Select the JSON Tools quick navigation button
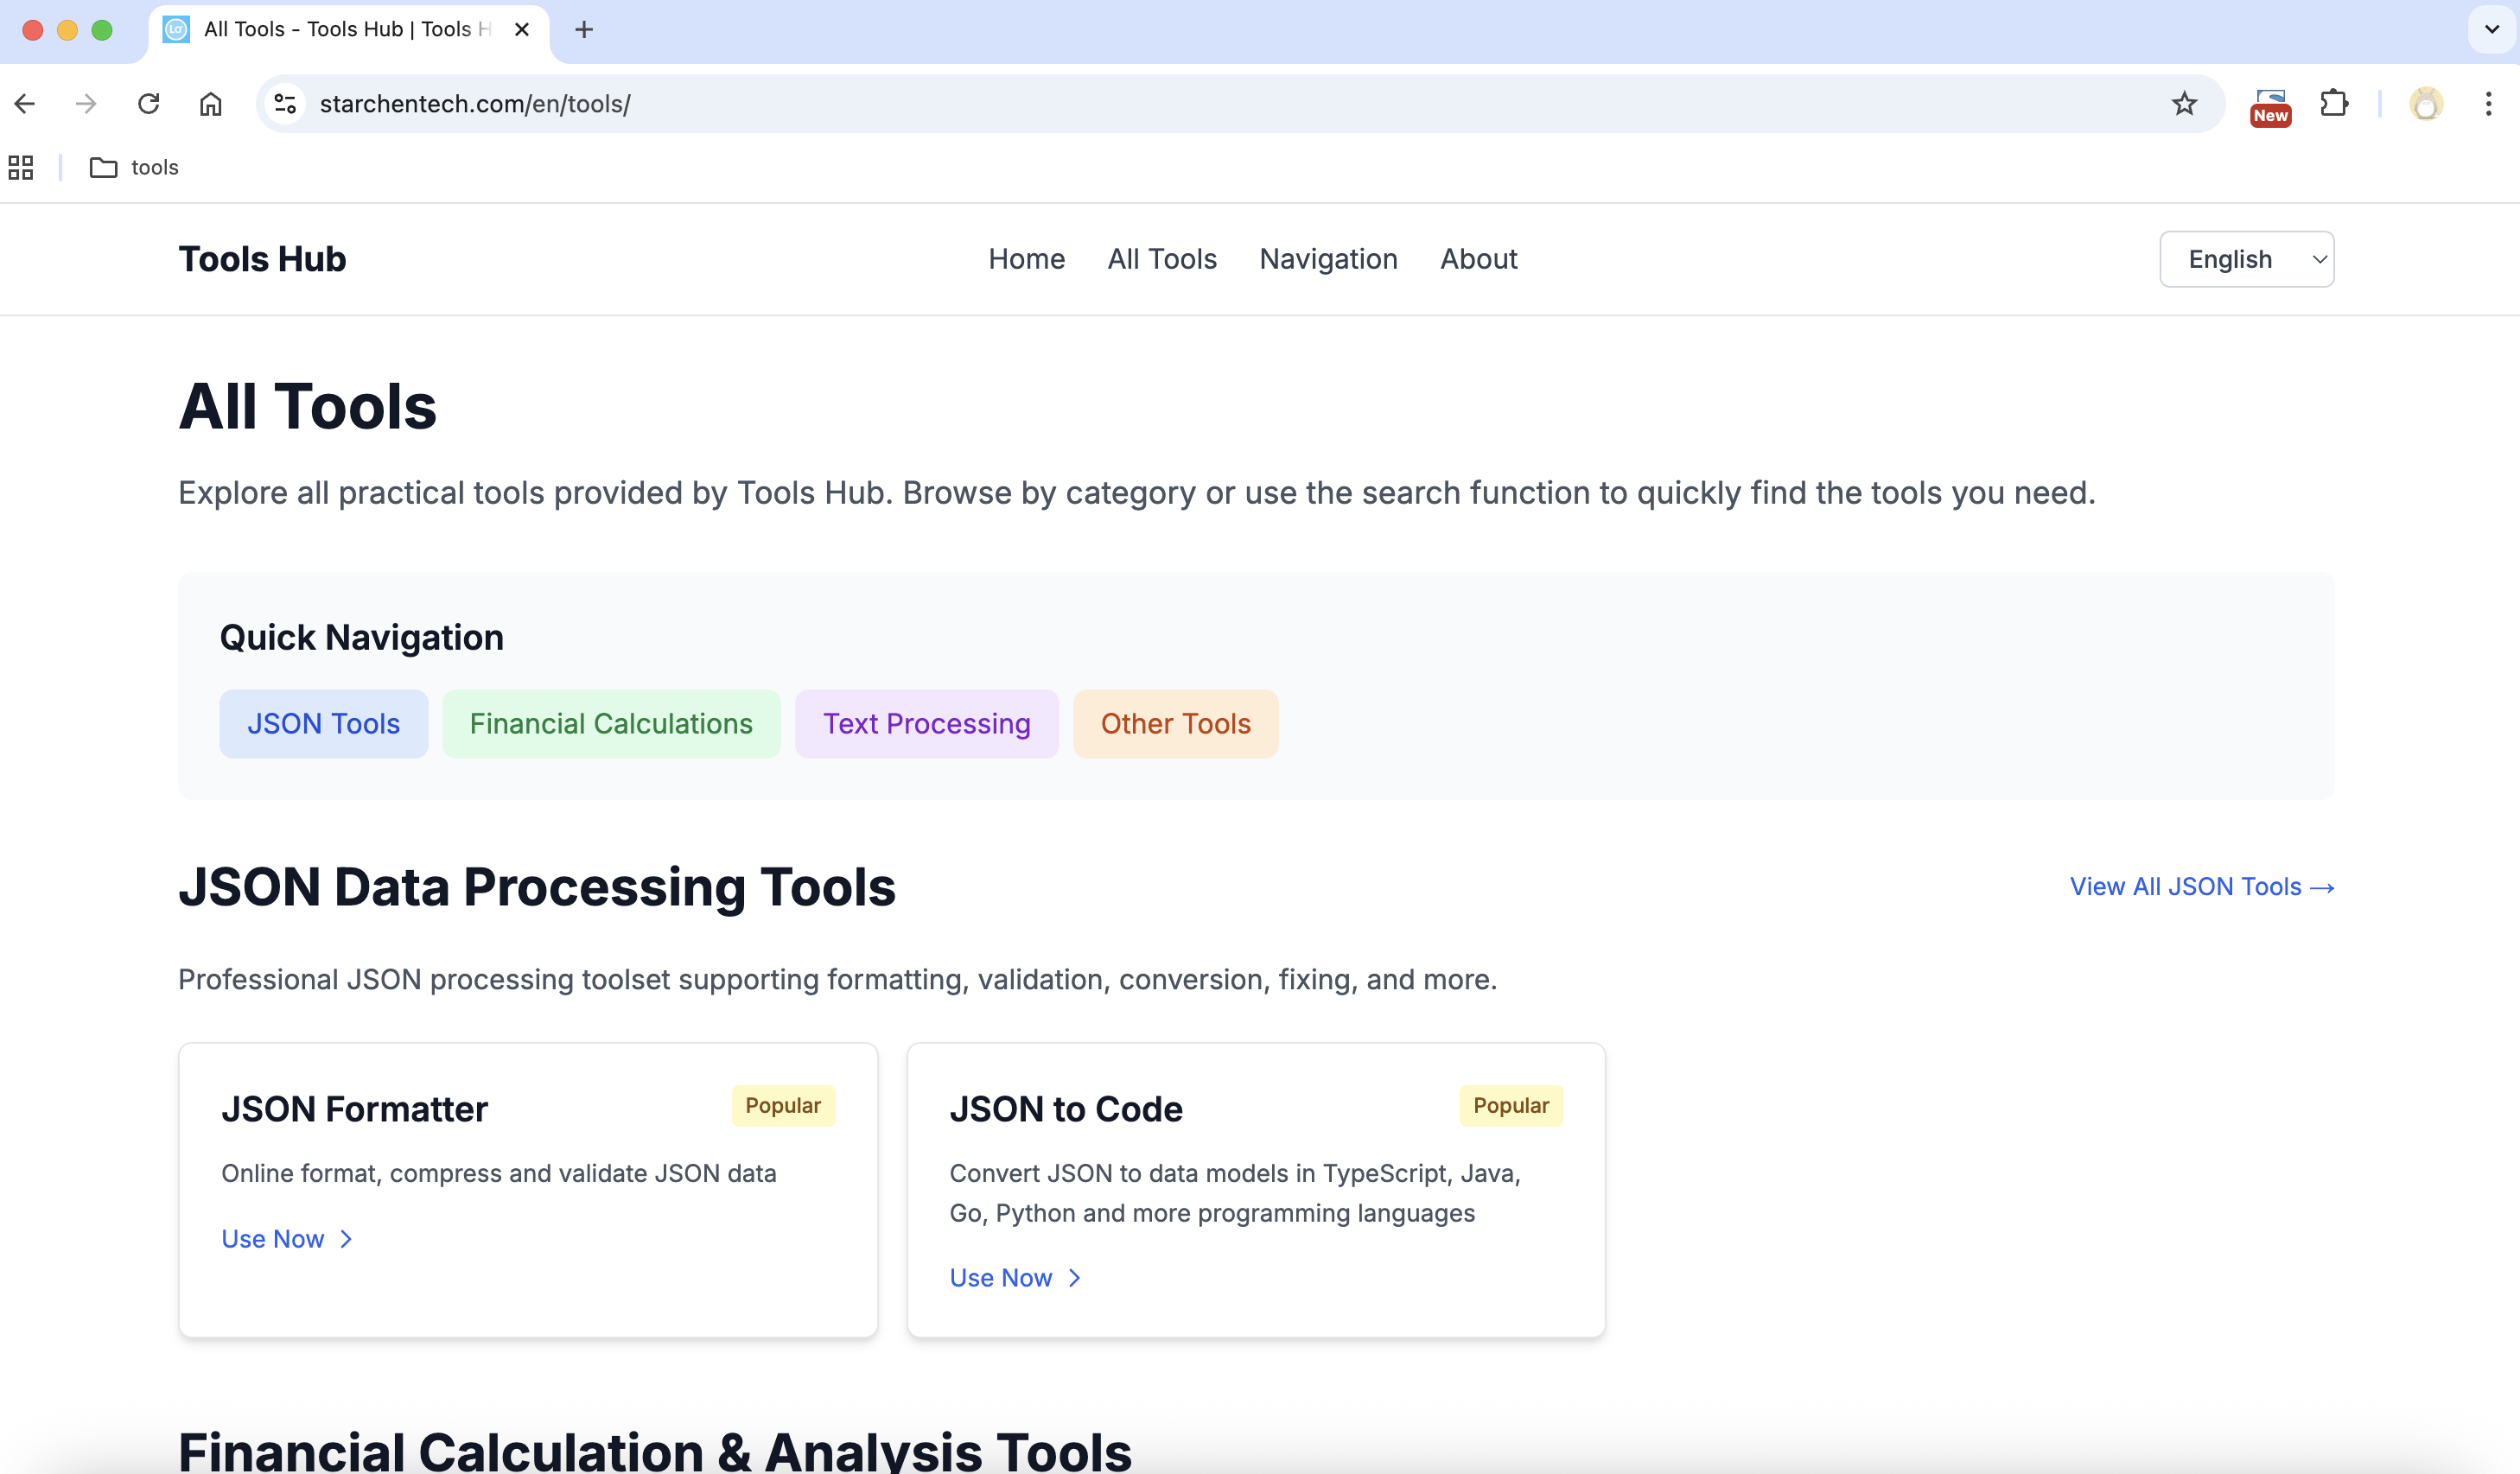Image resolution: width=2520 pixels, height=1474 pixels. click(323, 723)
